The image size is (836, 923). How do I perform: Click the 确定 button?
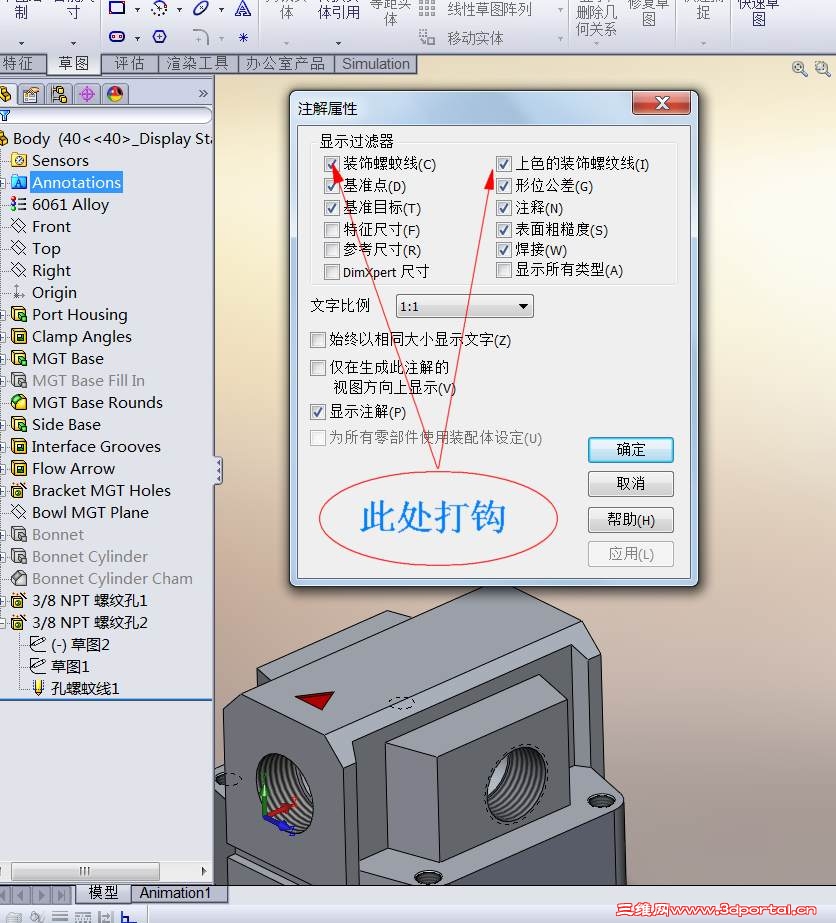coord(631,450)
